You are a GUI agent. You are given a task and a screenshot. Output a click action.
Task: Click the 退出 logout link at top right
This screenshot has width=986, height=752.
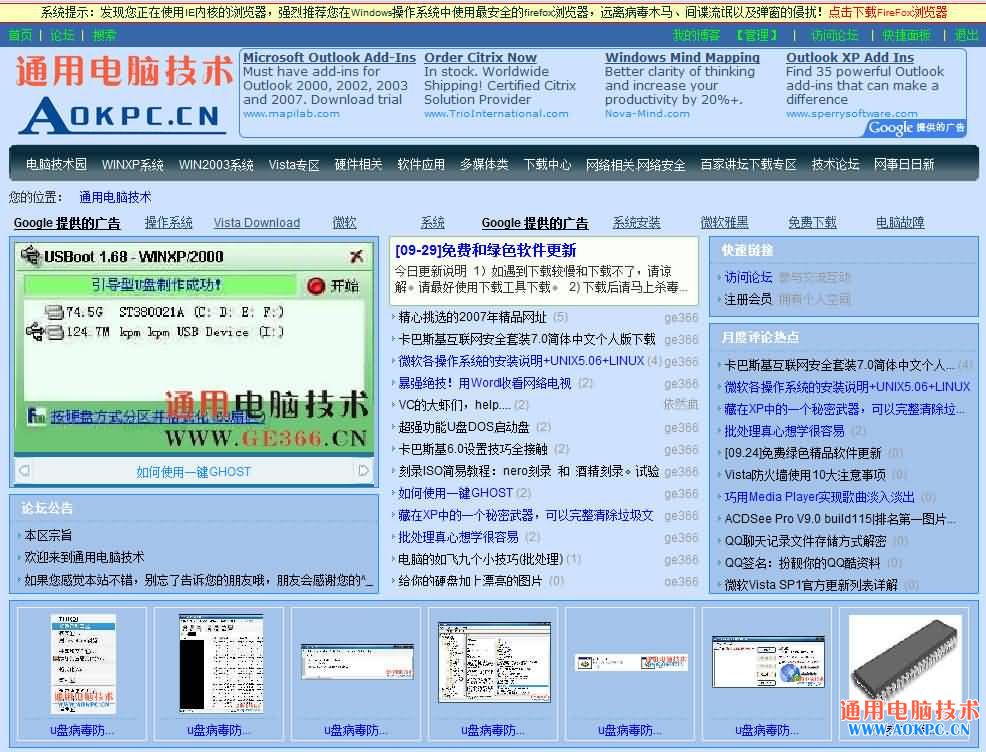click(966, 35)
